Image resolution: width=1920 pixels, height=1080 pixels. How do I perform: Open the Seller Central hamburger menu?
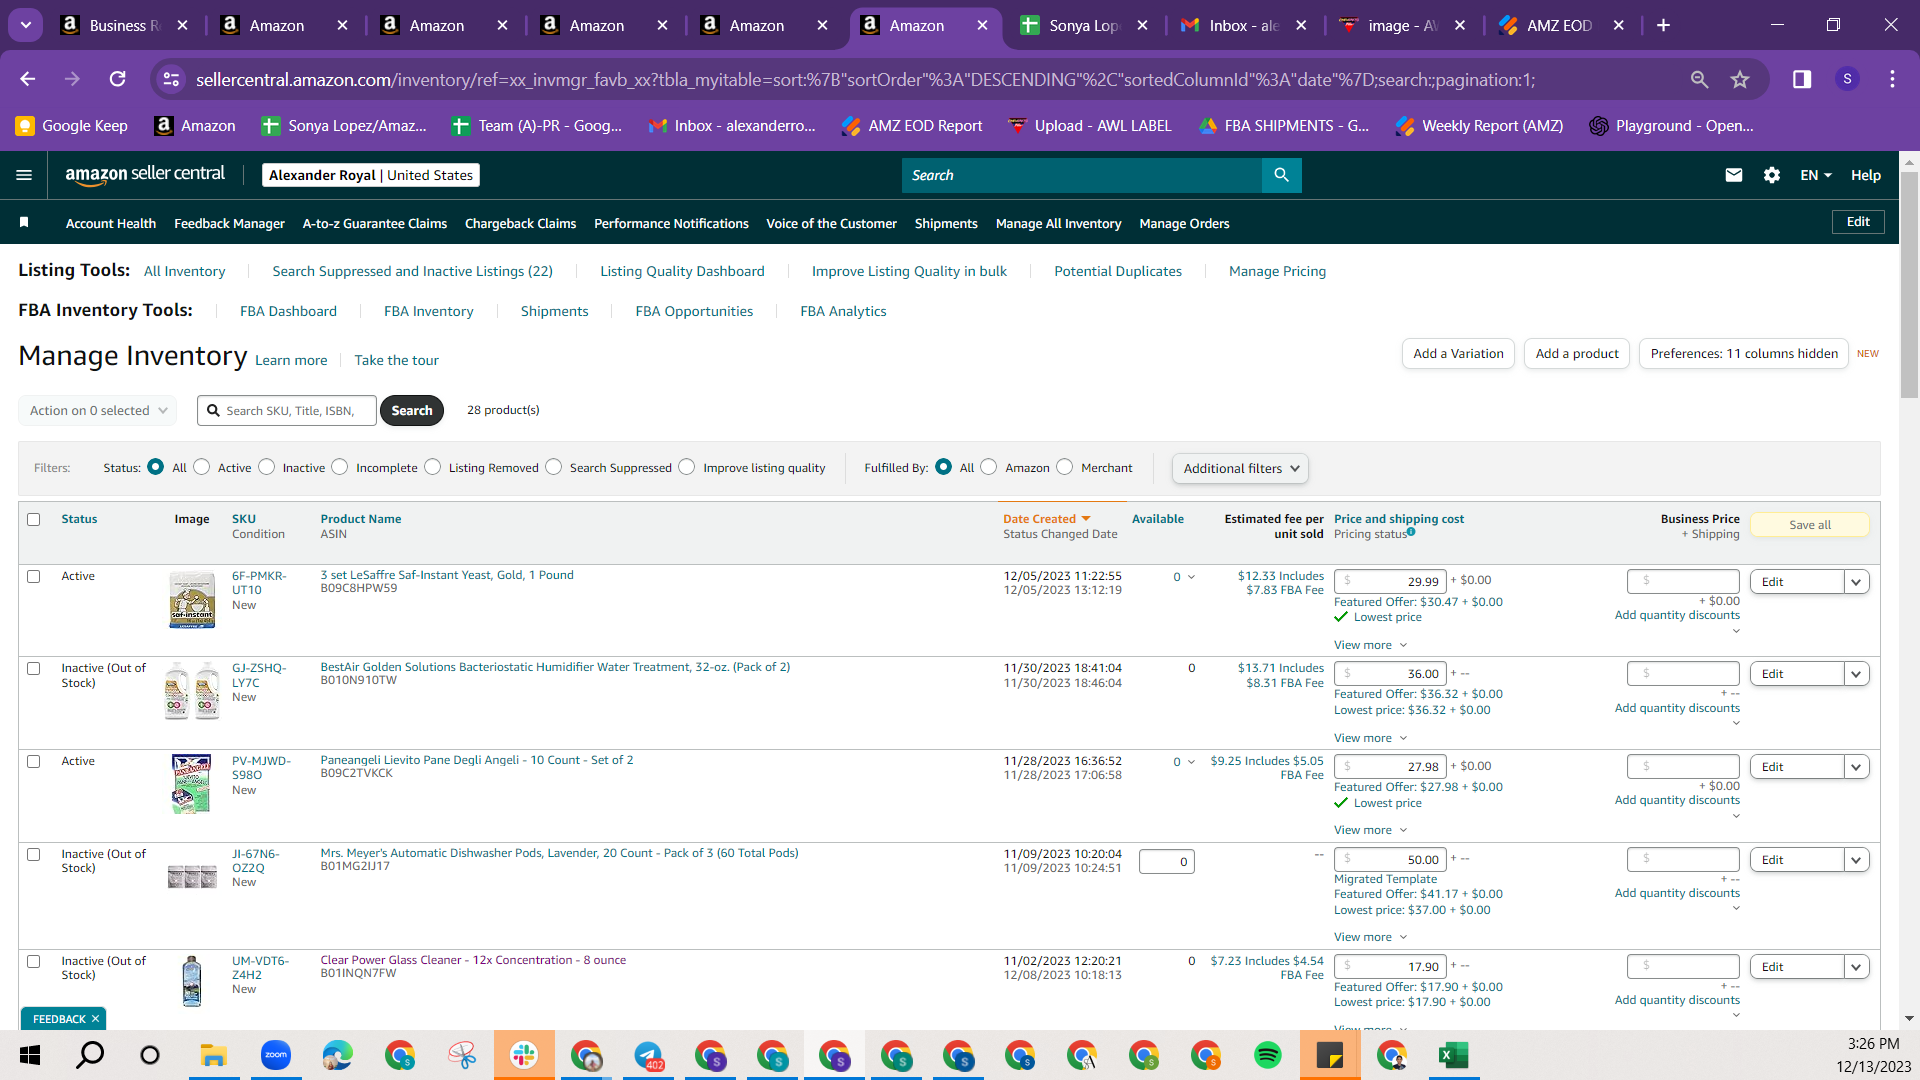[24, 175]
